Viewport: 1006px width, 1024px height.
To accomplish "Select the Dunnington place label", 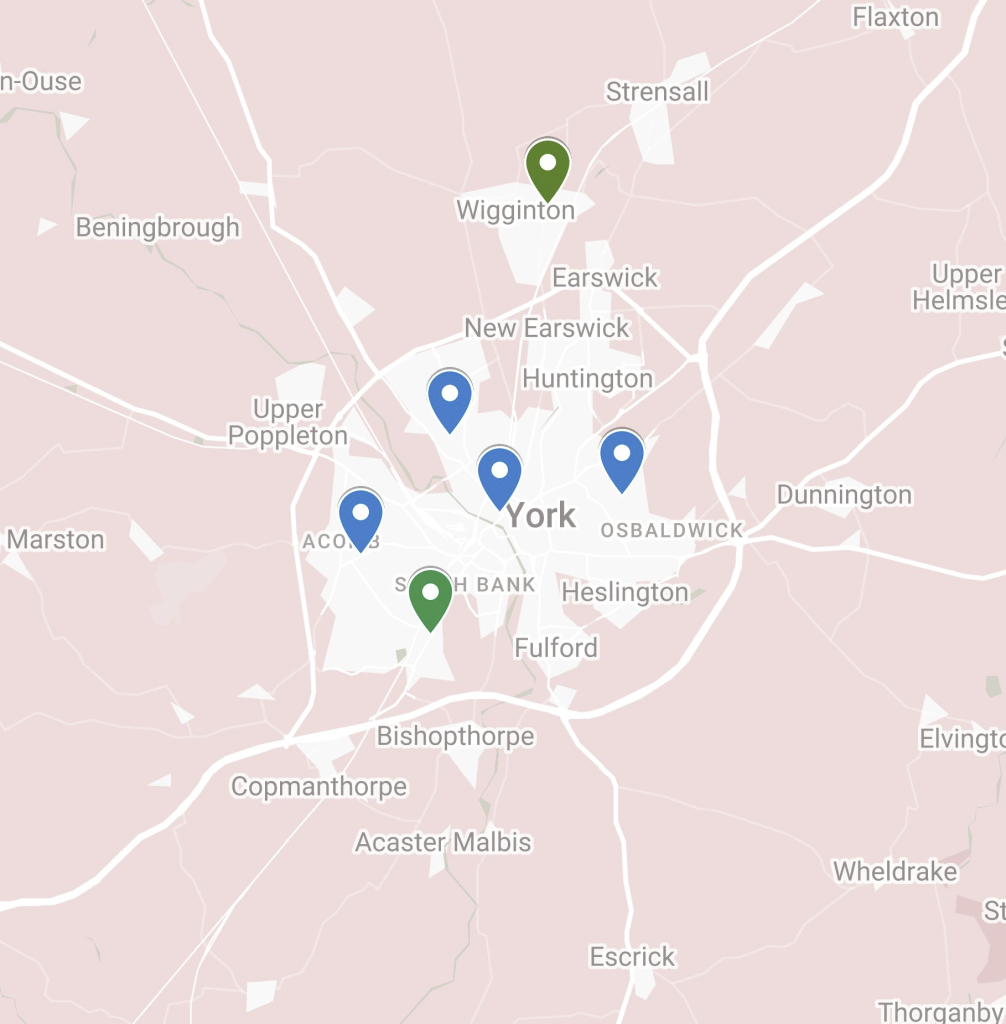I will 844,494.
